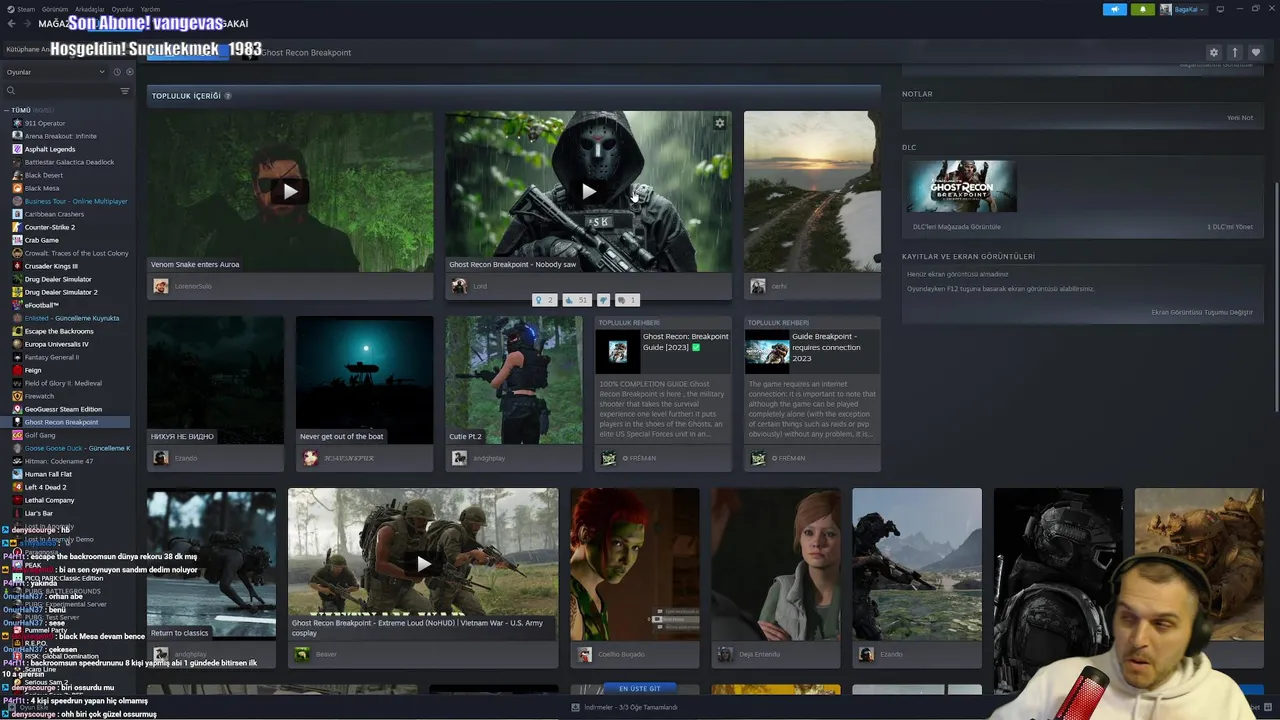Viewport: 1280px width, 720px height.
Task: Open the game settings gear icon
Action: (x=1214, y=52)
